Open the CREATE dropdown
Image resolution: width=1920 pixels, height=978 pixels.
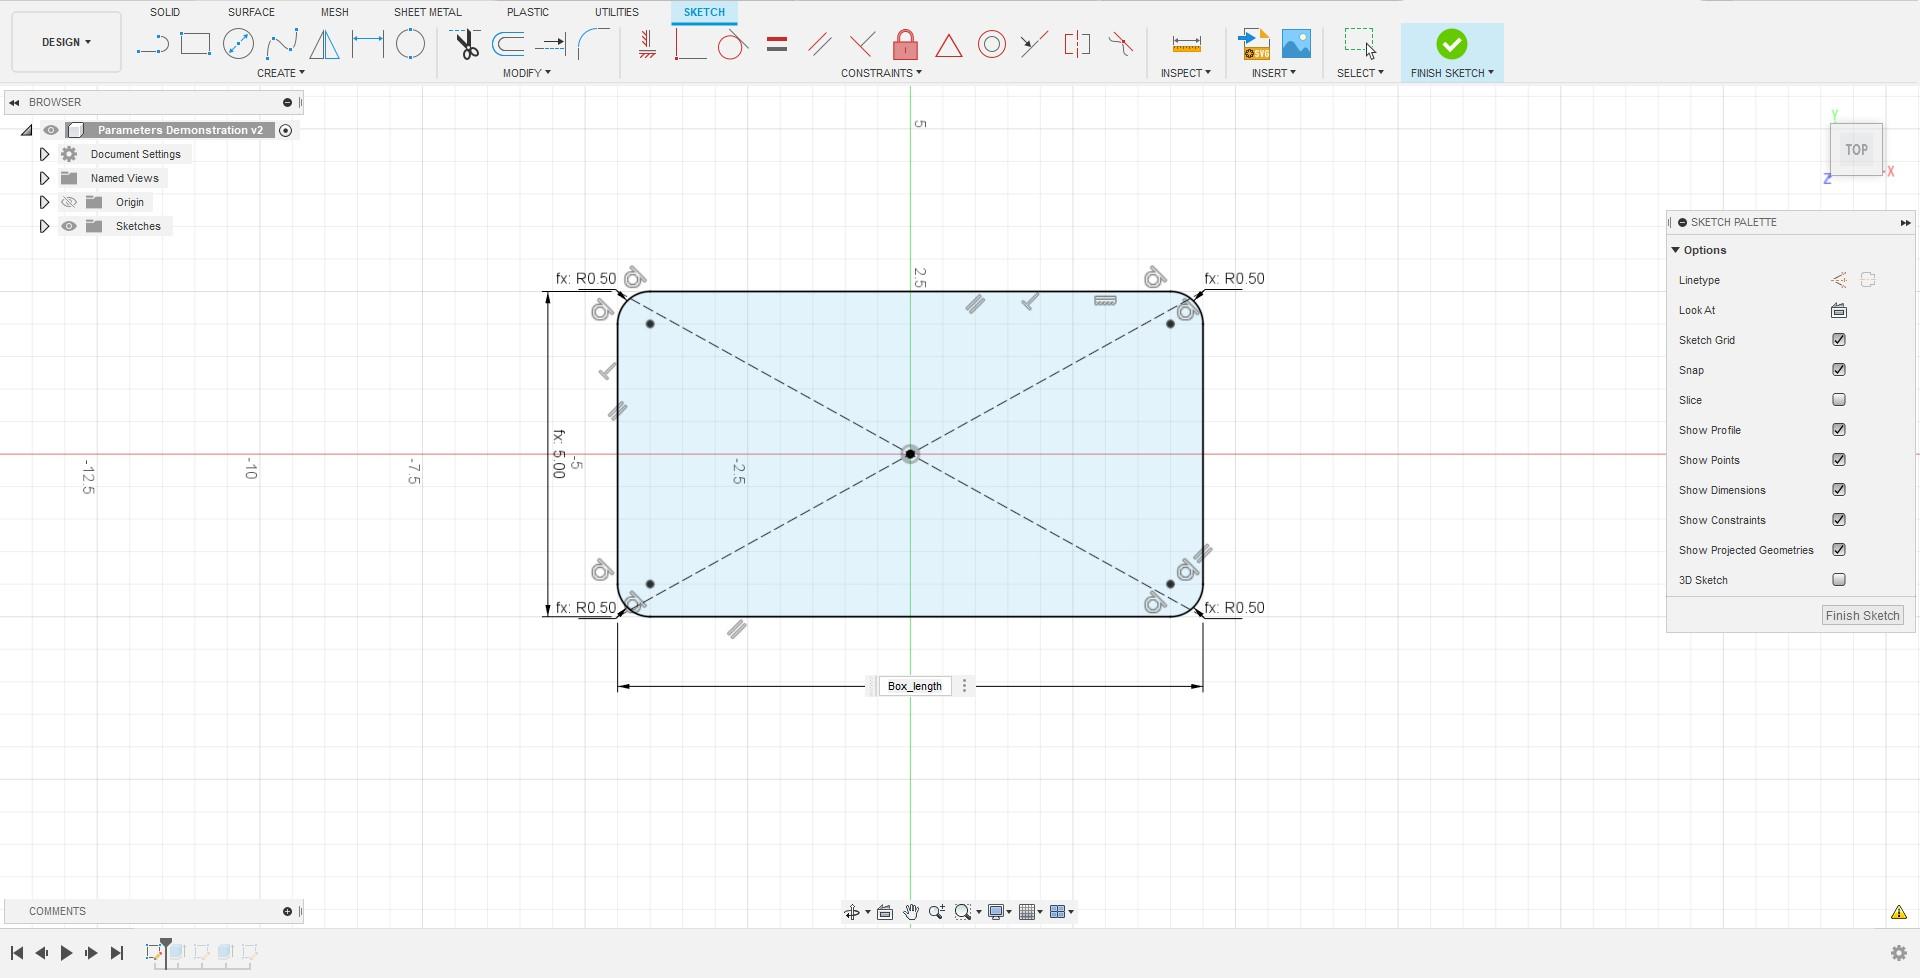(282, 72)
